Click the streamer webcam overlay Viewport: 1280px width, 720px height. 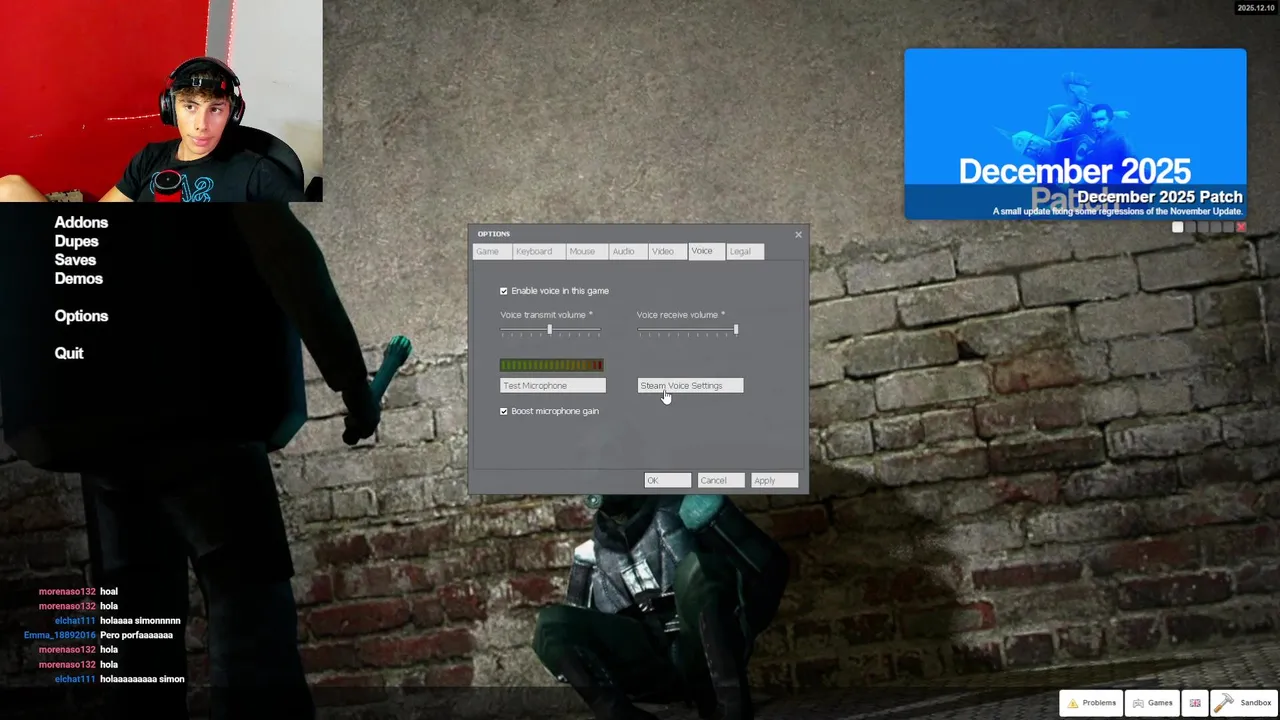click(x=161, y=101)
